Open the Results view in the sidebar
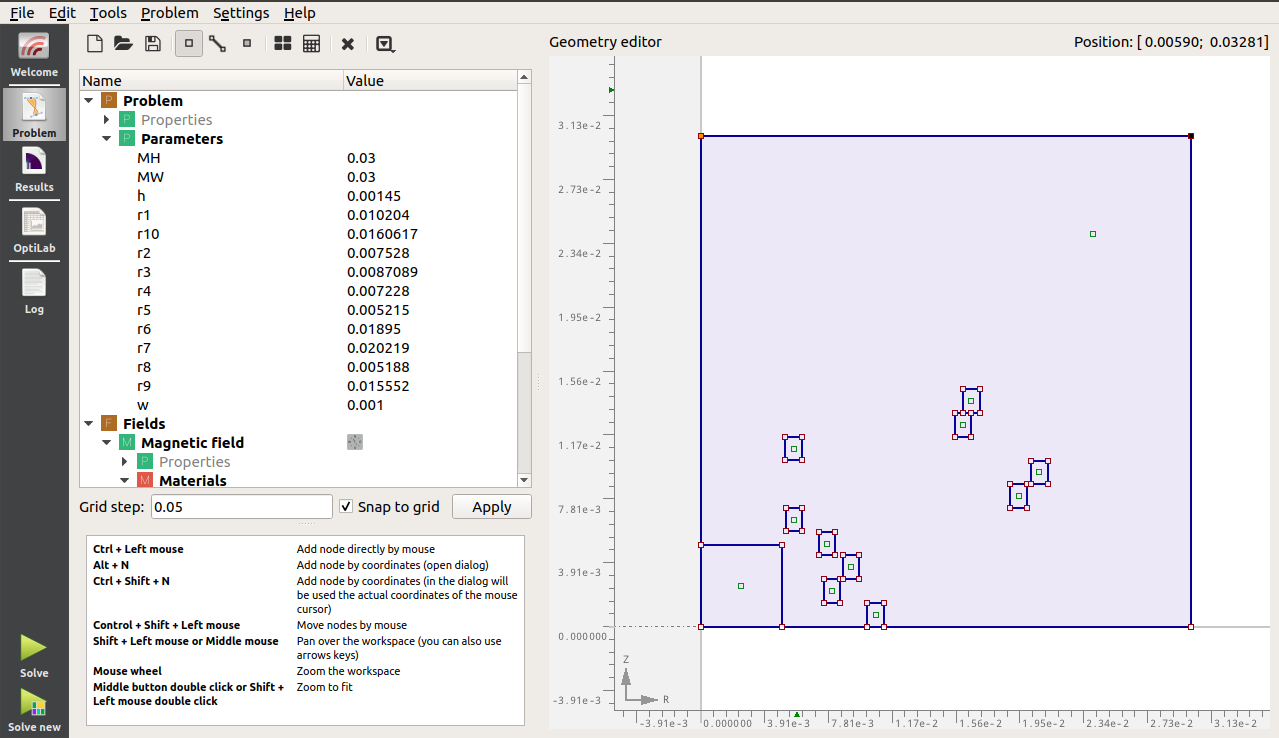 [34, 169]
